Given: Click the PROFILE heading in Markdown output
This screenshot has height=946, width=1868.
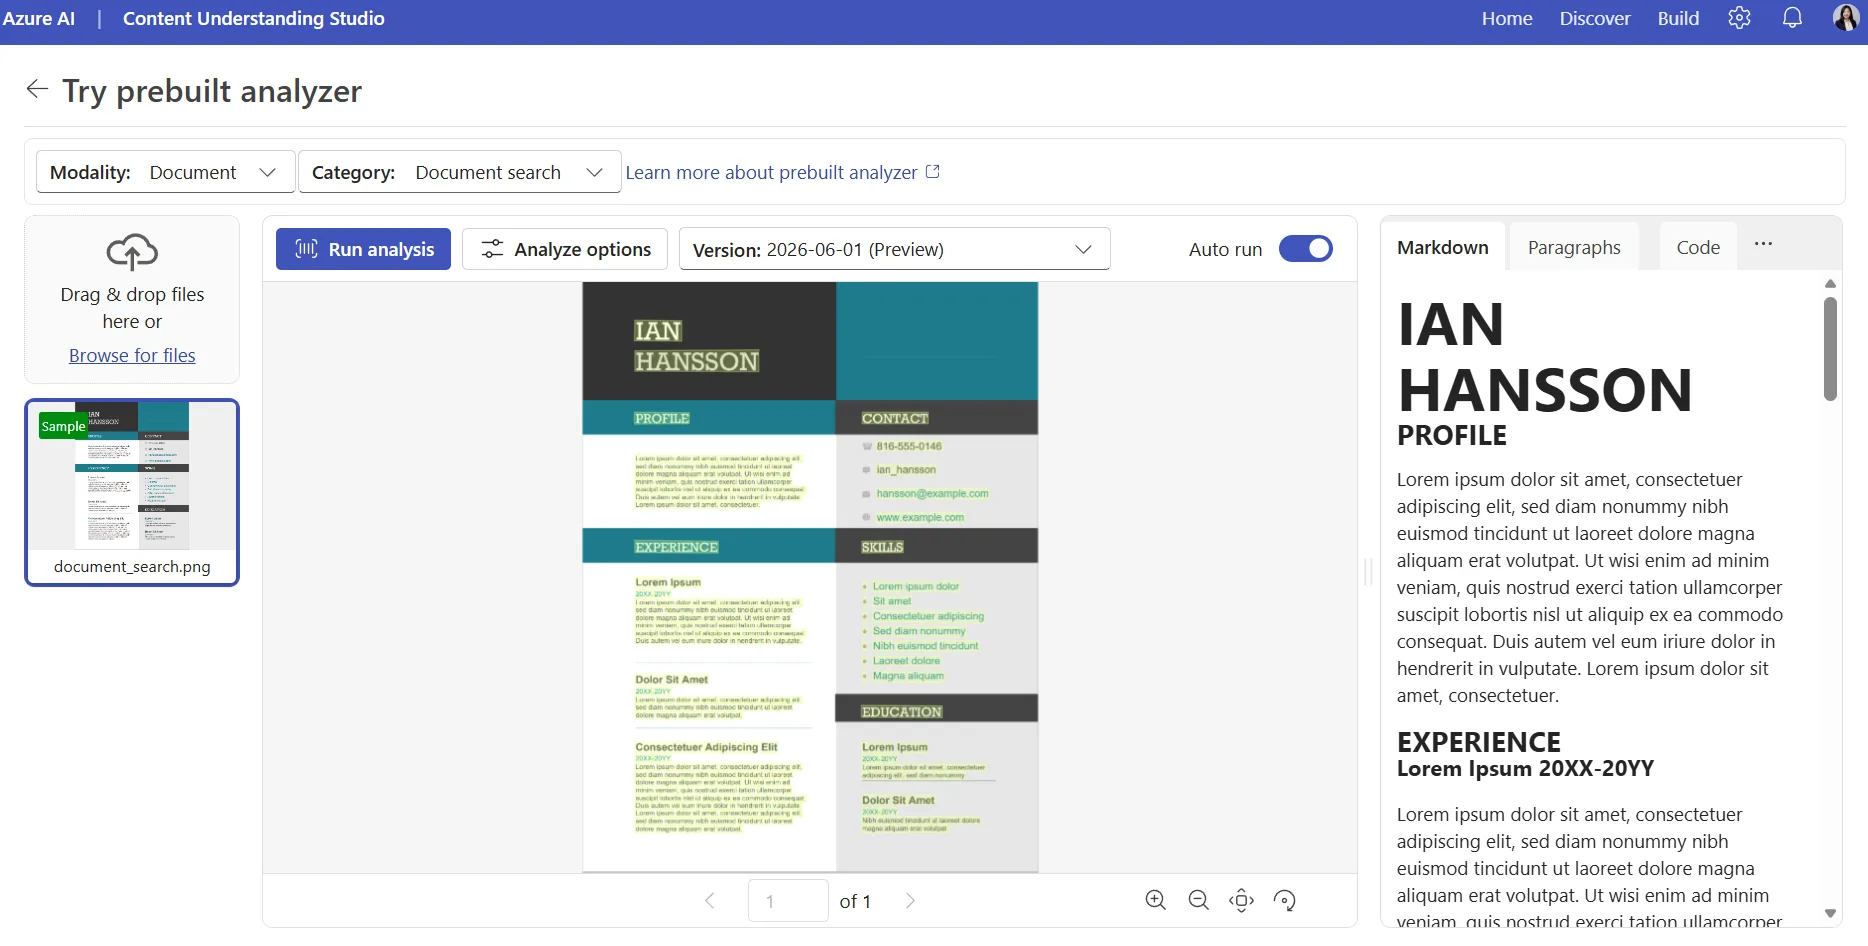Looking at the screenshot, I should (1451, 435).
